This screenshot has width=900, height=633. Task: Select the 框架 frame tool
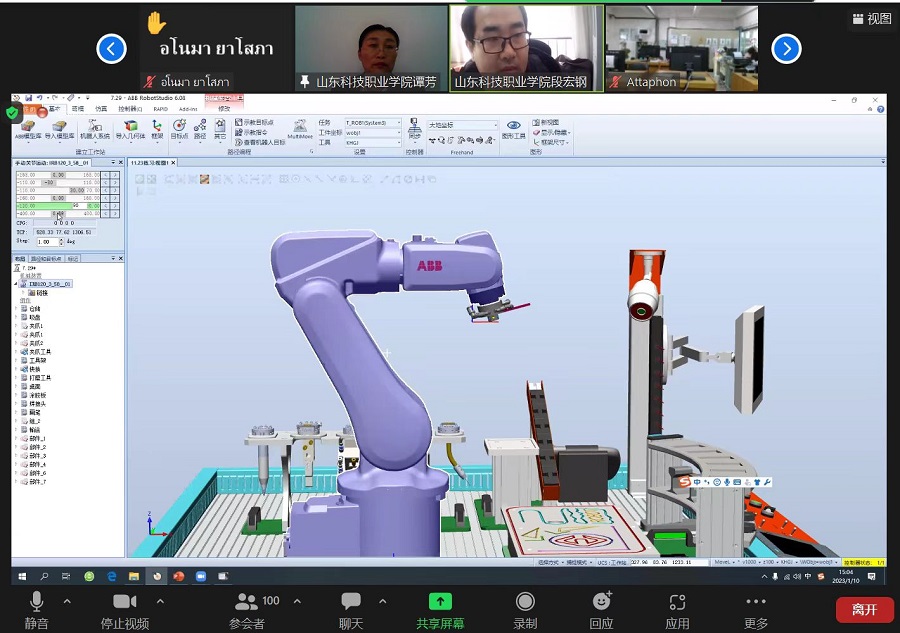(x=157, y=130)
